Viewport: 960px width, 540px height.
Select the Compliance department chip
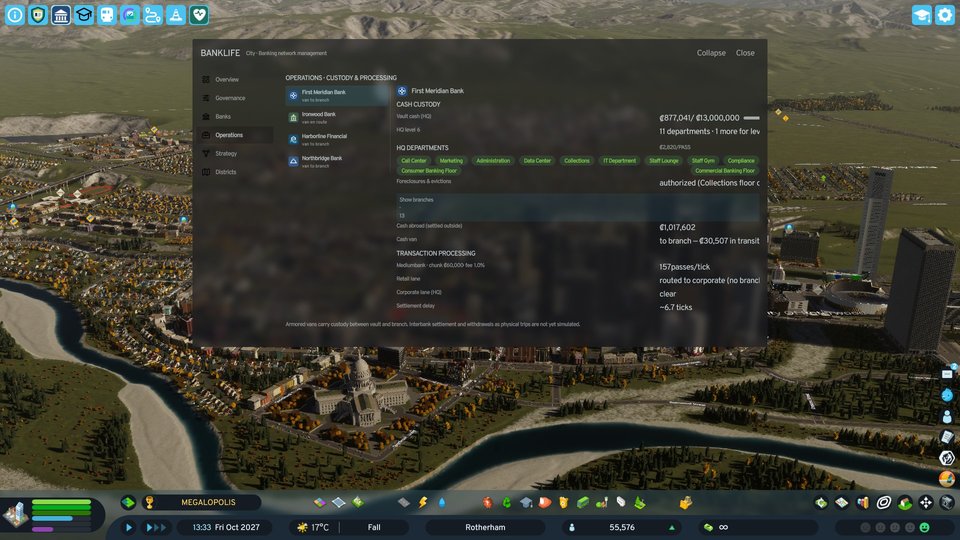pos(741,161)
